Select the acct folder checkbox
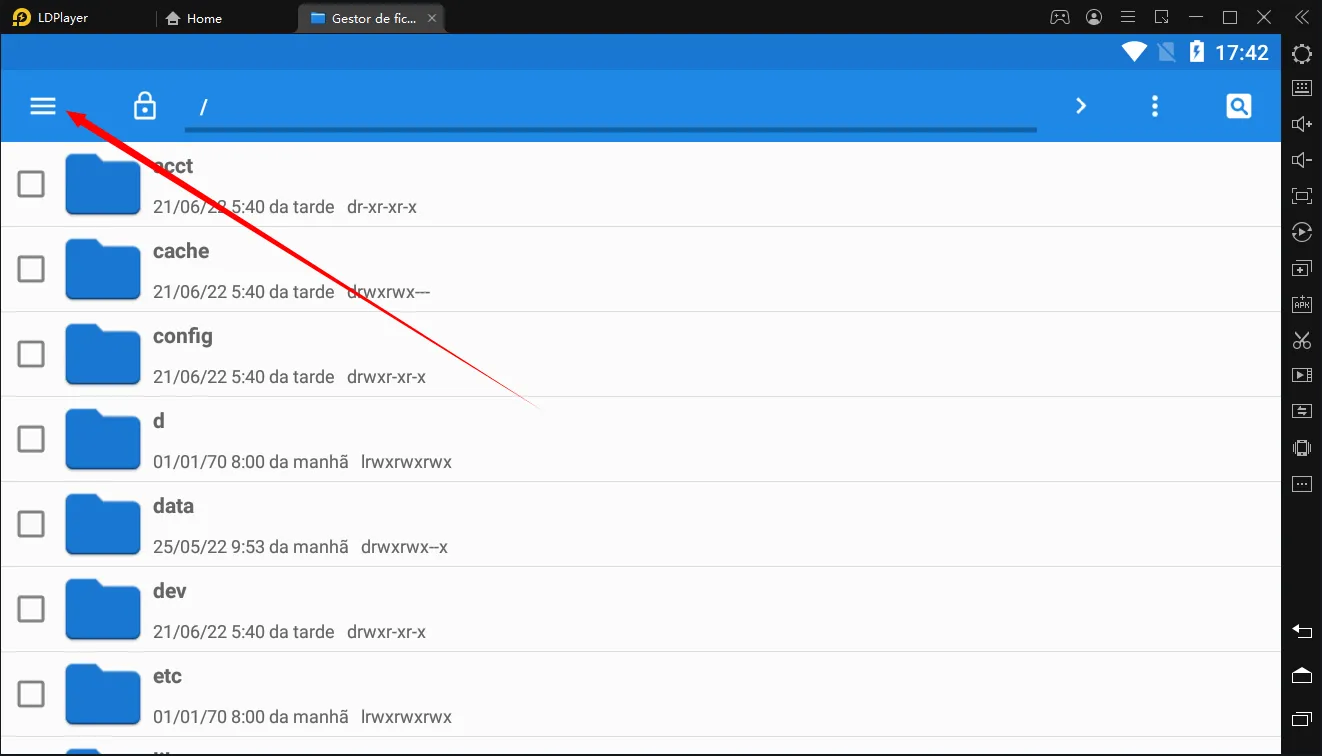 pyautogui.click(x=30, y=184)
